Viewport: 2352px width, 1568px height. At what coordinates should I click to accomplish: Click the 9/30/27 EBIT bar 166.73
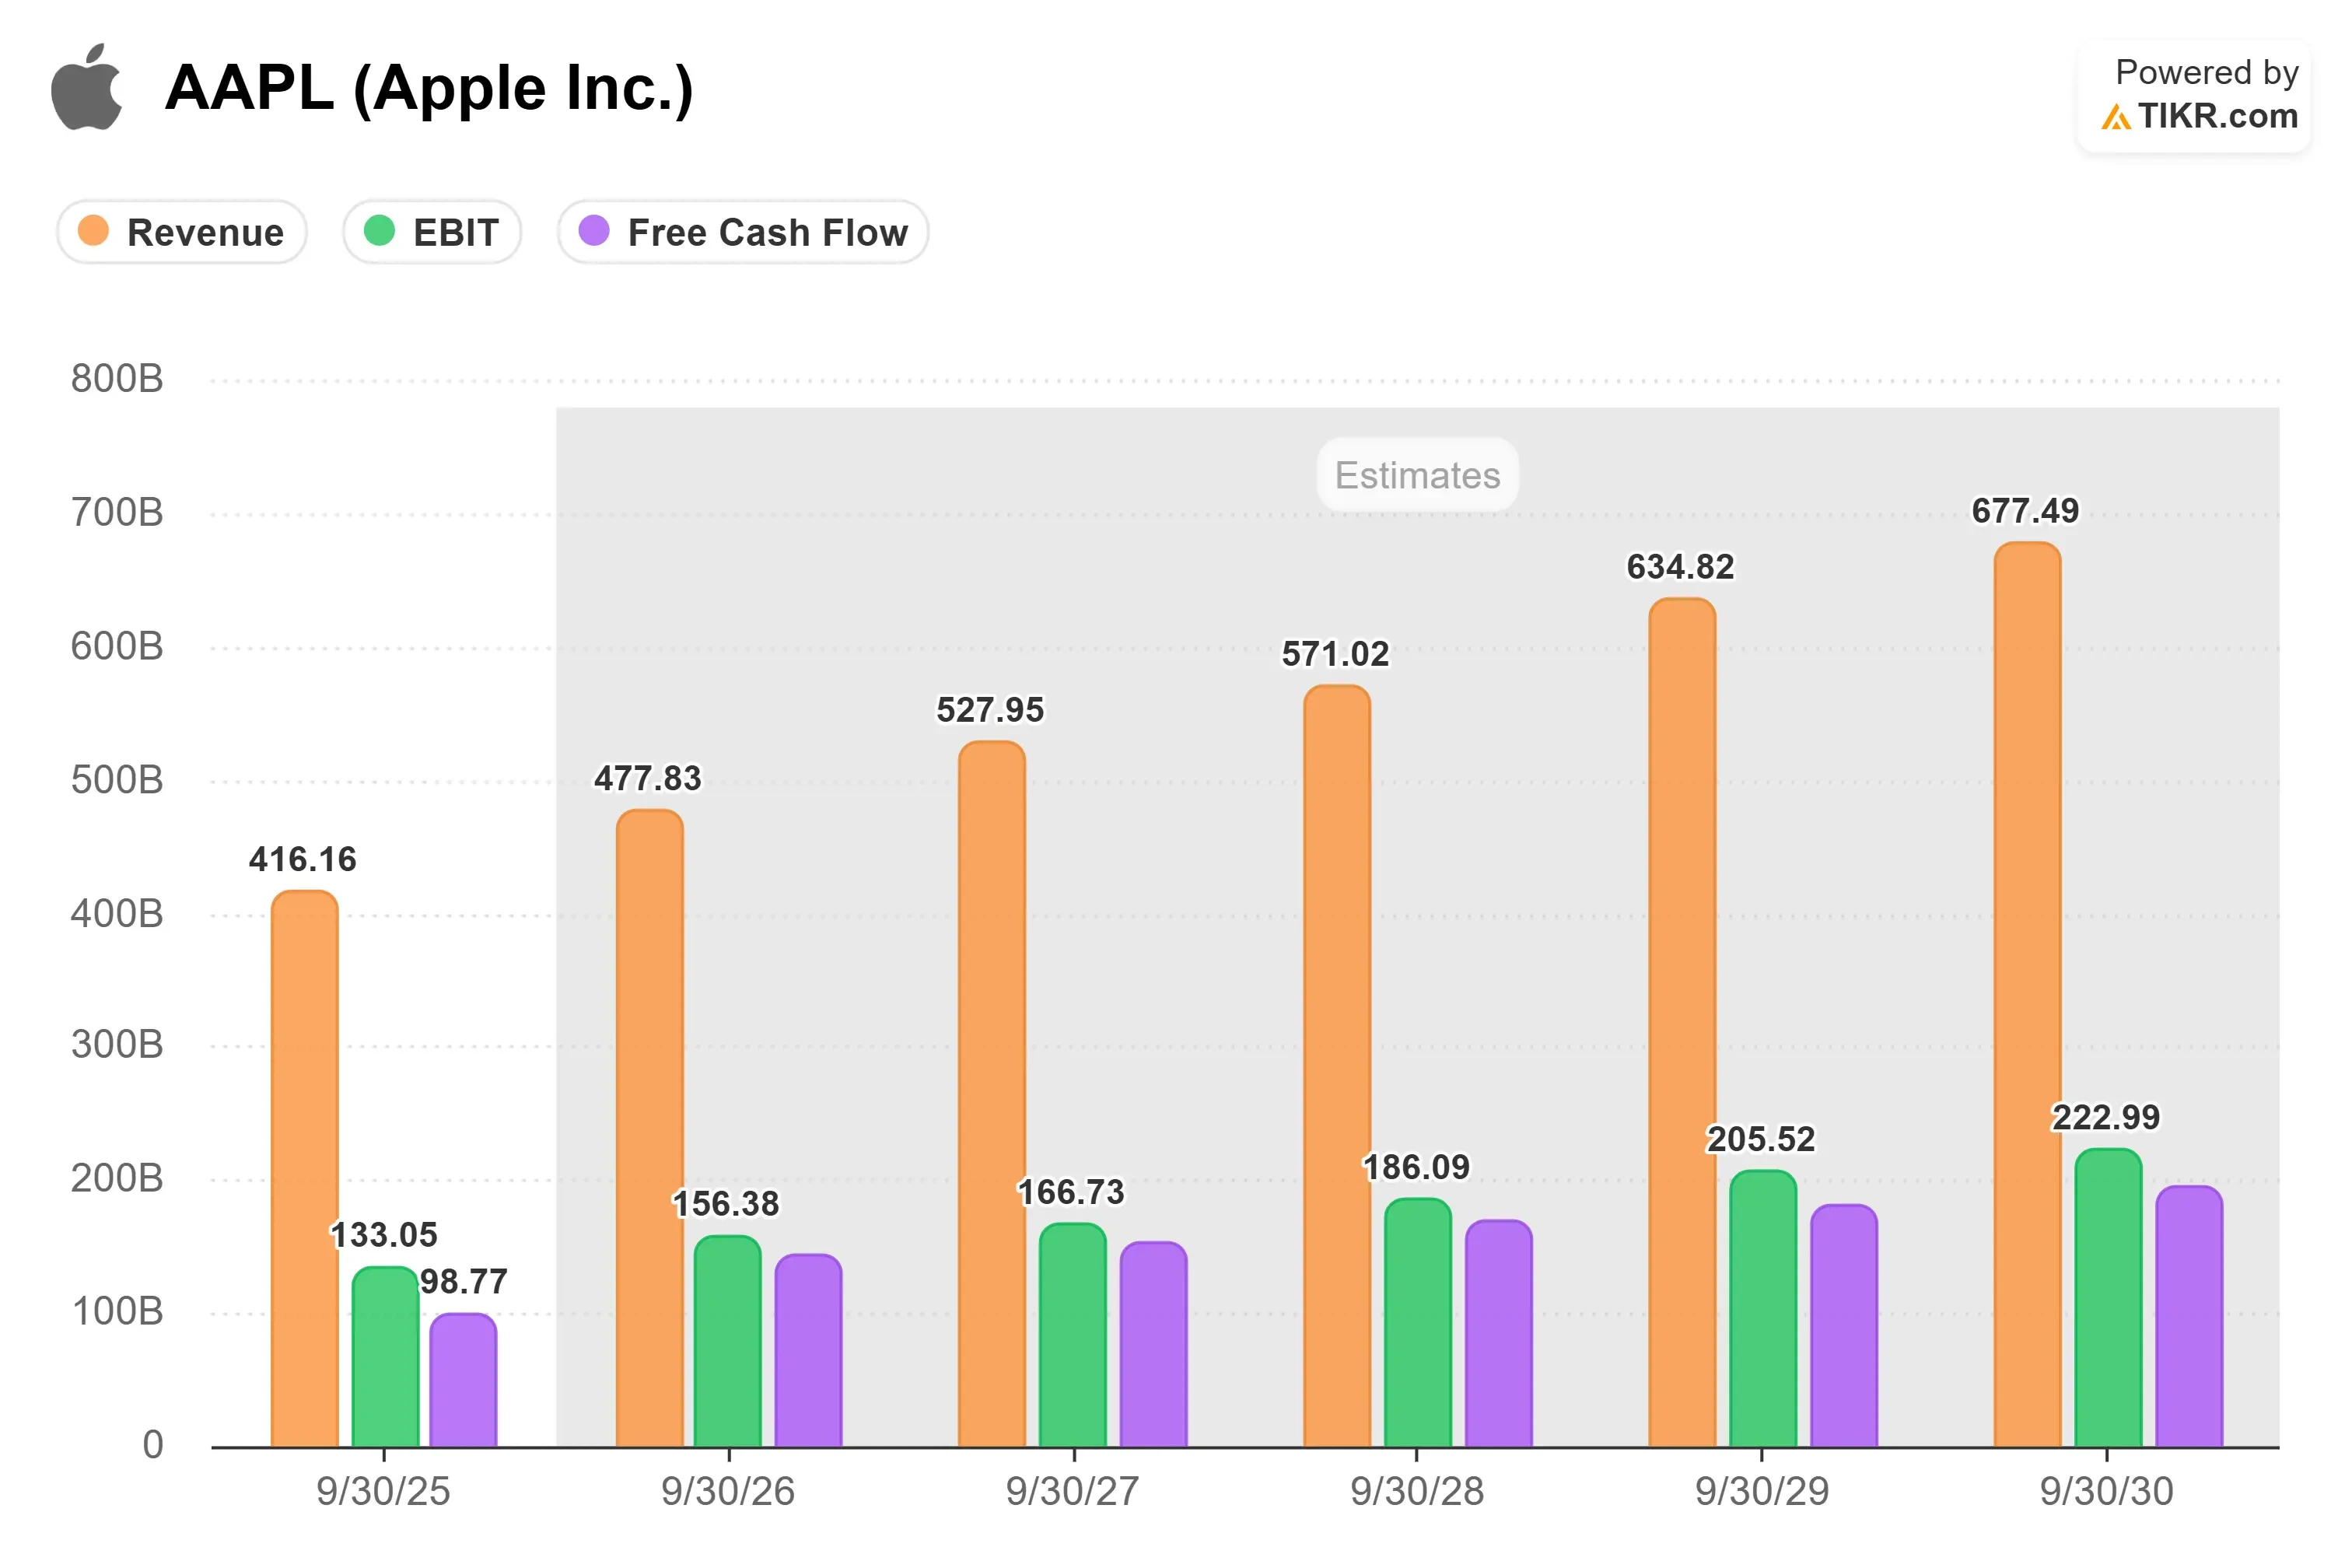click(x=1073, y=1335)
